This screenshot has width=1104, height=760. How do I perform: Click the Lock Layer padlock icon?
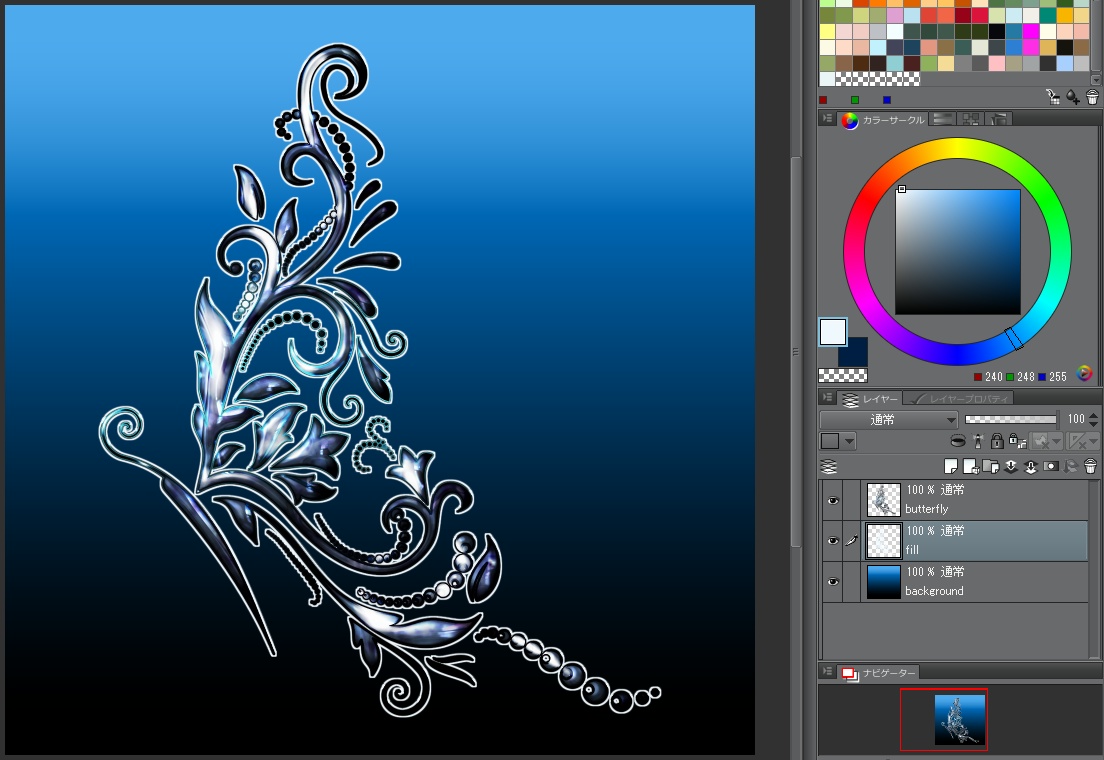click(996, 441)
